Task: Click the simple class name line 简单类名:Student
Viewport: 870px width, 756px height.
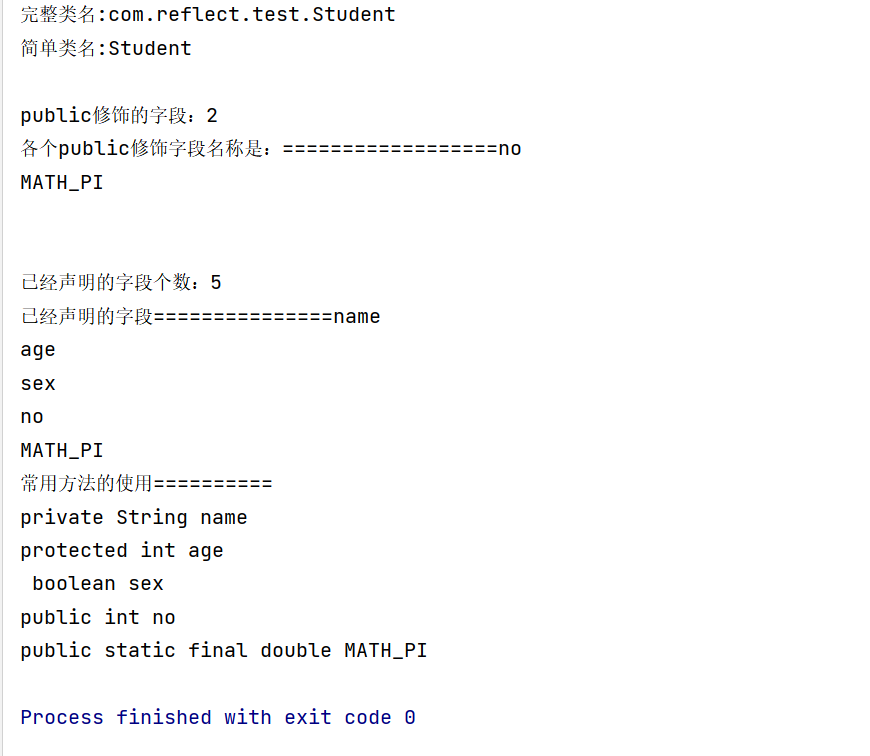Action: point(106,48)
